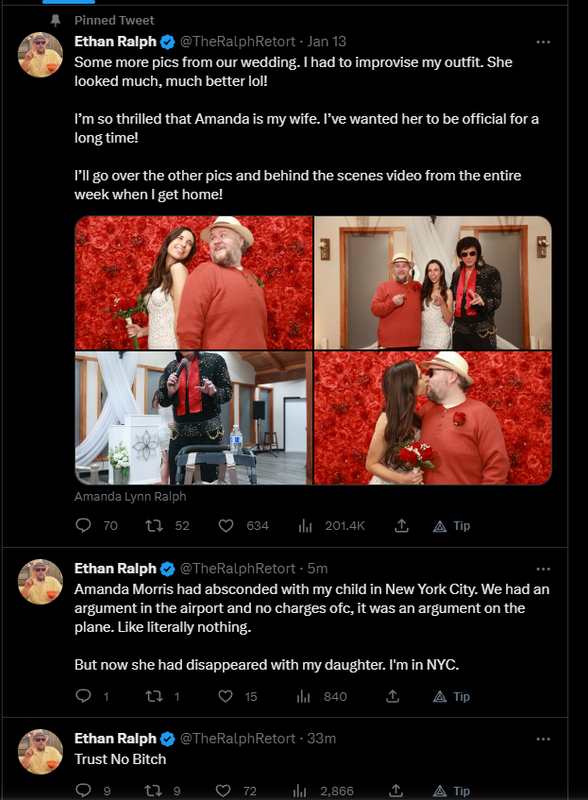Reply to the New York City tweet
This screenshot has height=800, width=588.
[83, 696]
